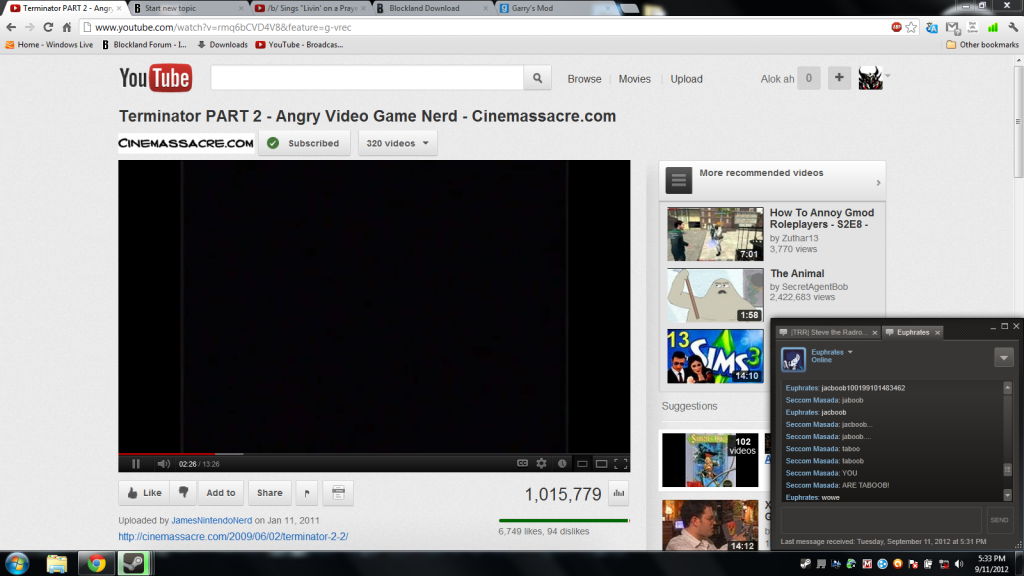Open the 102 videos playlist thumbnail

tap(711, 460)
